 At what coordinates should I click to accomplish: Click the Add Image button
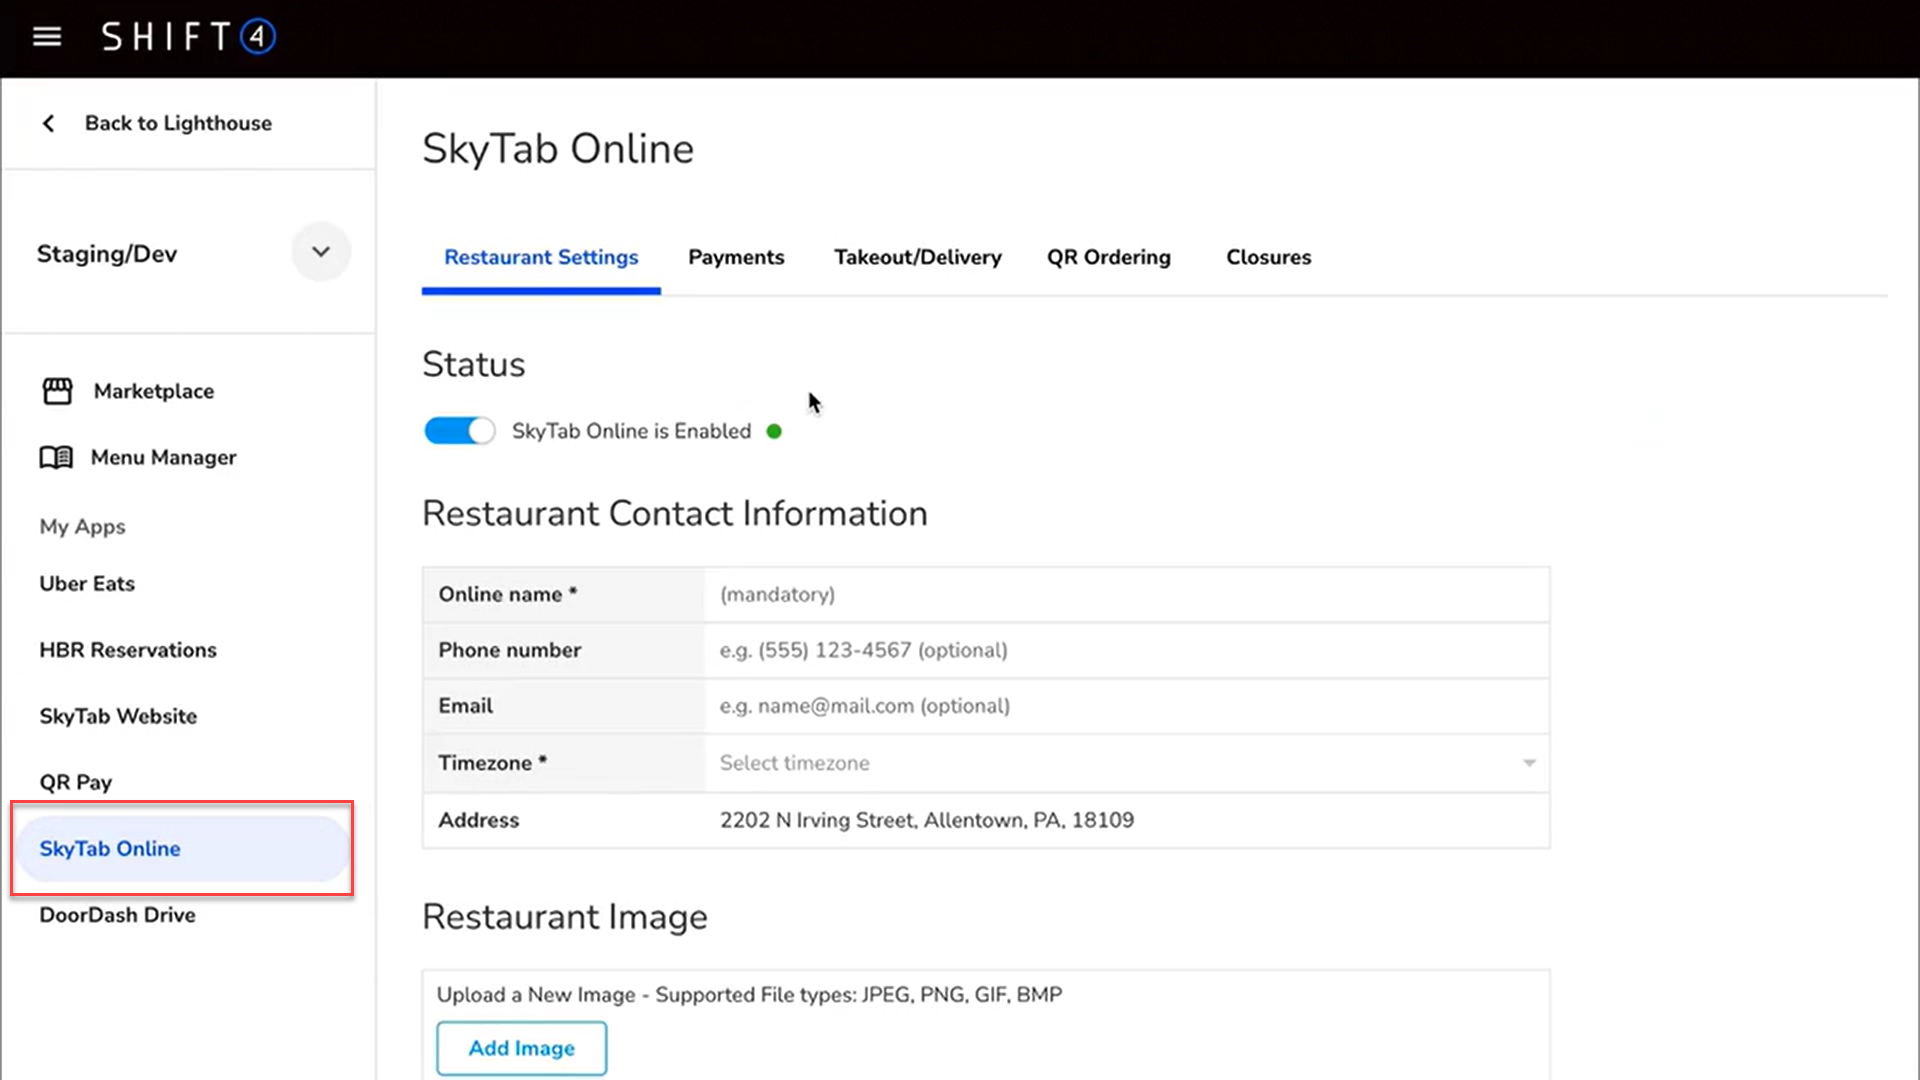tap(521, 1048)
